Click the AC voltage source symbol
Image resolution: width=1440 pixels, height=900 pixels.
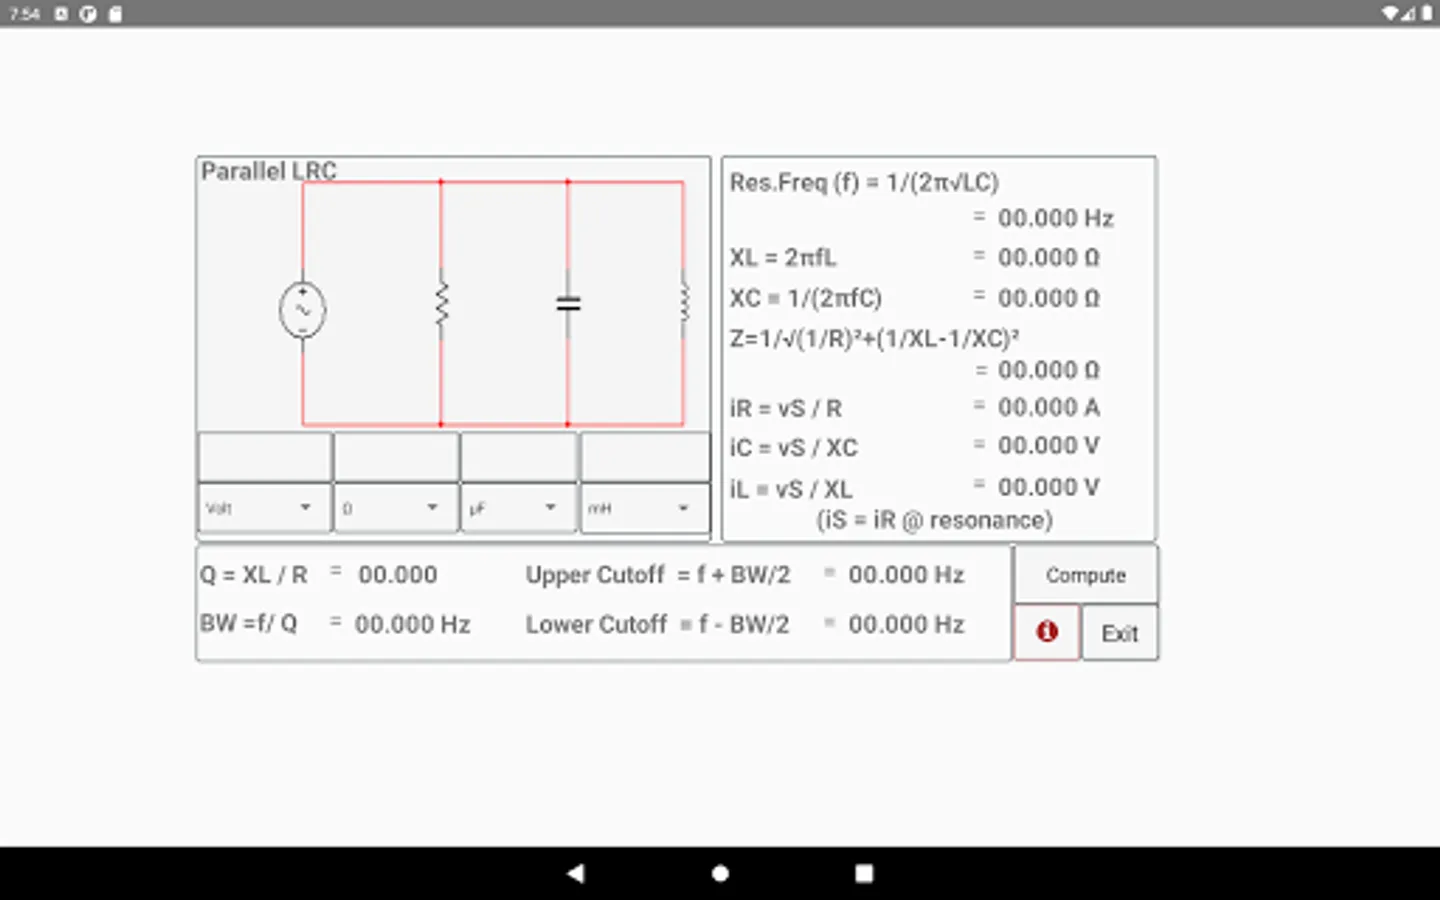[302, 310]
